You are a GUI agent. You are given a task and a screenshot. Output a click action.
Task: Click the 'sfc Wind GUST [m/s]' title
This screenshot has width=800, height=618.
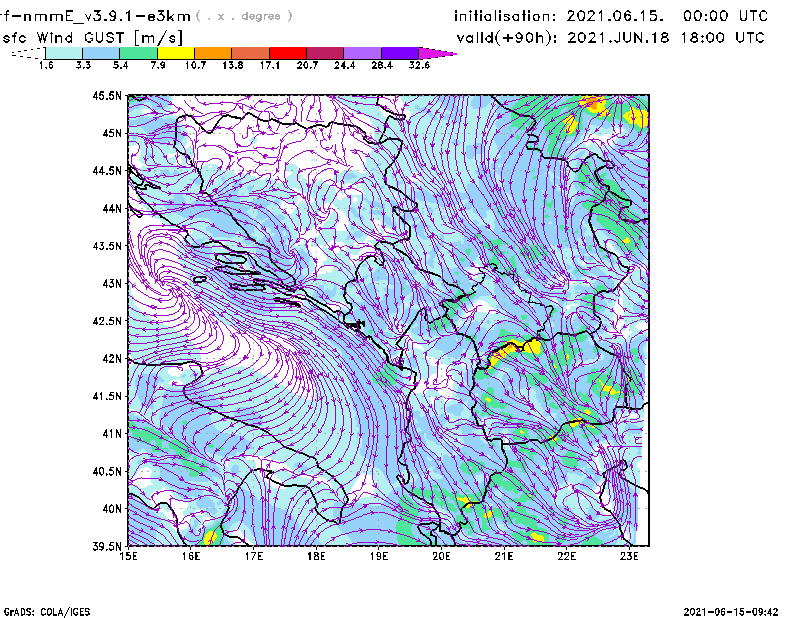[92, 38]
